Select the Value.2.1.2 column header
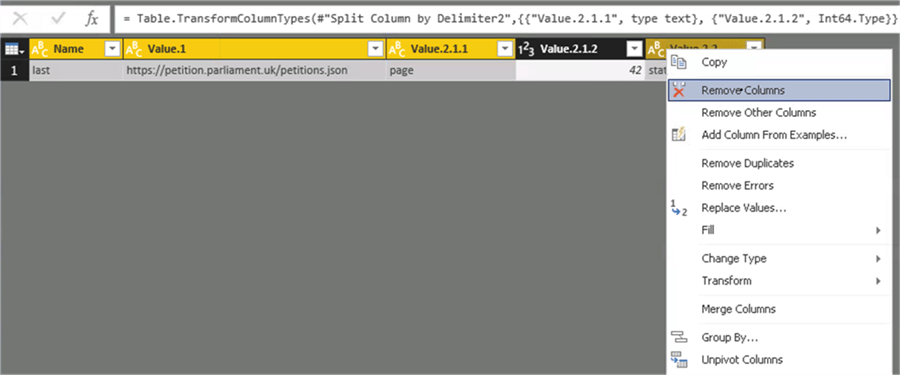900x375 pixels. [x=580, y=50]
